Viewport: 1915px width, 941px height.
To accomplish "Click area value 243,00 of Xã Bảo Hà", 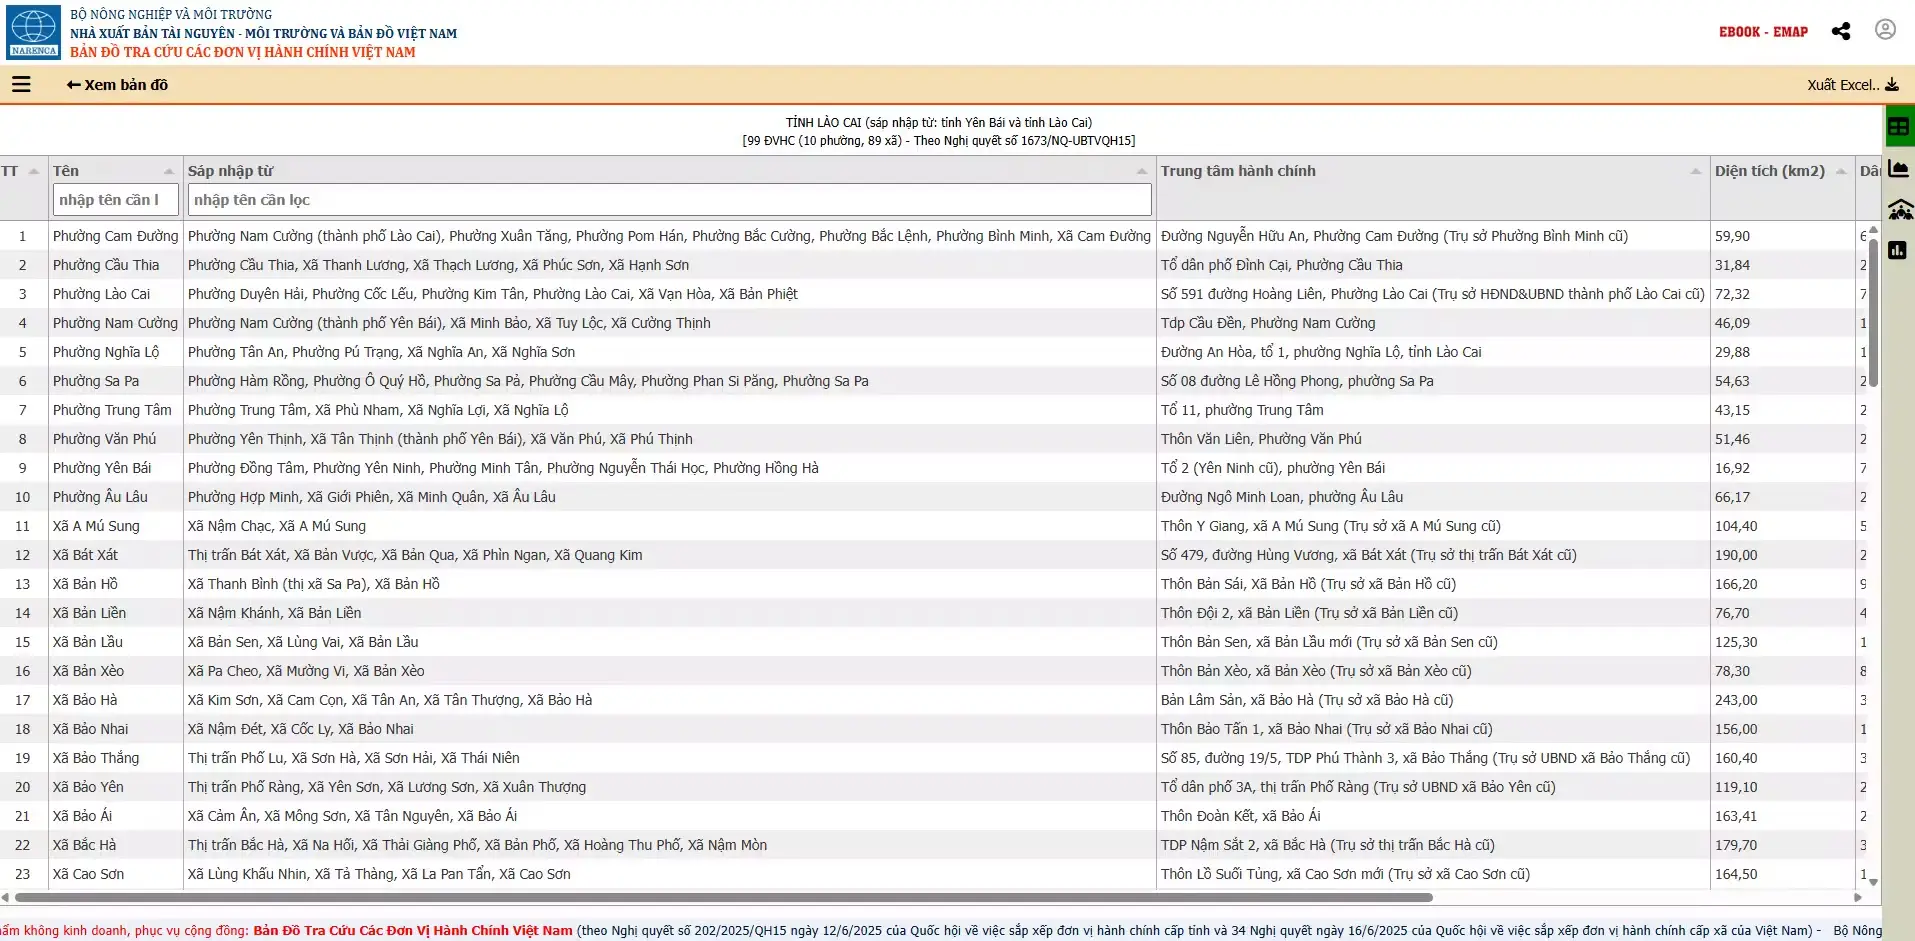I will click(x=1736, y=700).
